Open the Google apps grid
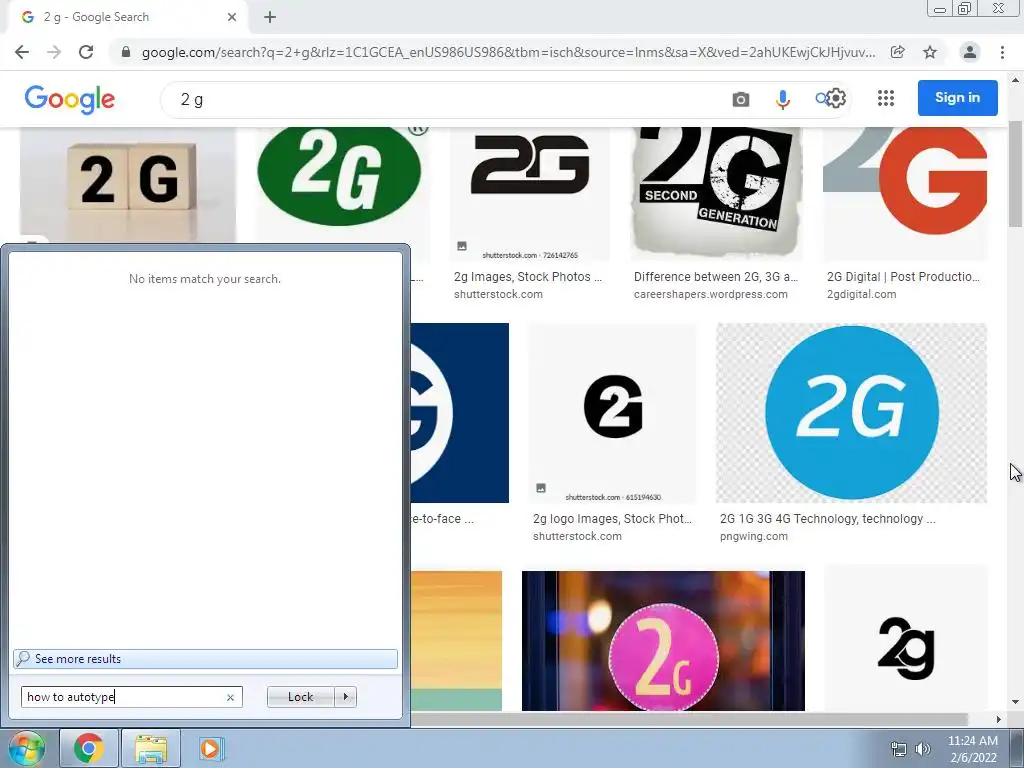This screenshot has height=768, width=1024. click(886, 98)
